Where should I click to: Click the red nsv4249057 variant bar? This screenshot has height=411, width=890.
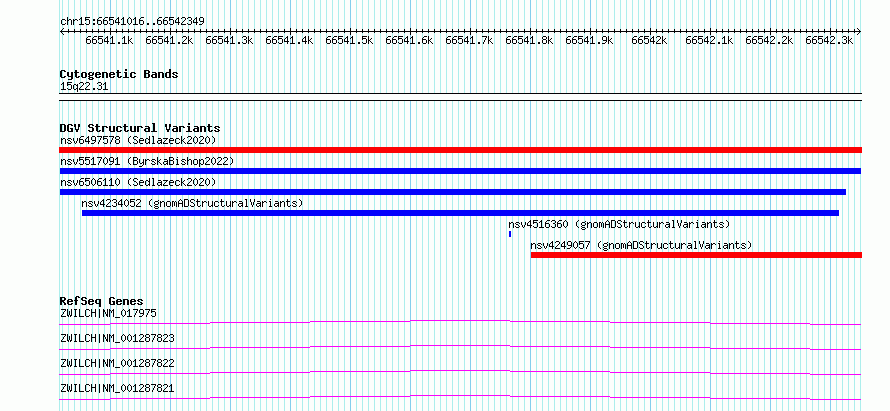[696, 255]
